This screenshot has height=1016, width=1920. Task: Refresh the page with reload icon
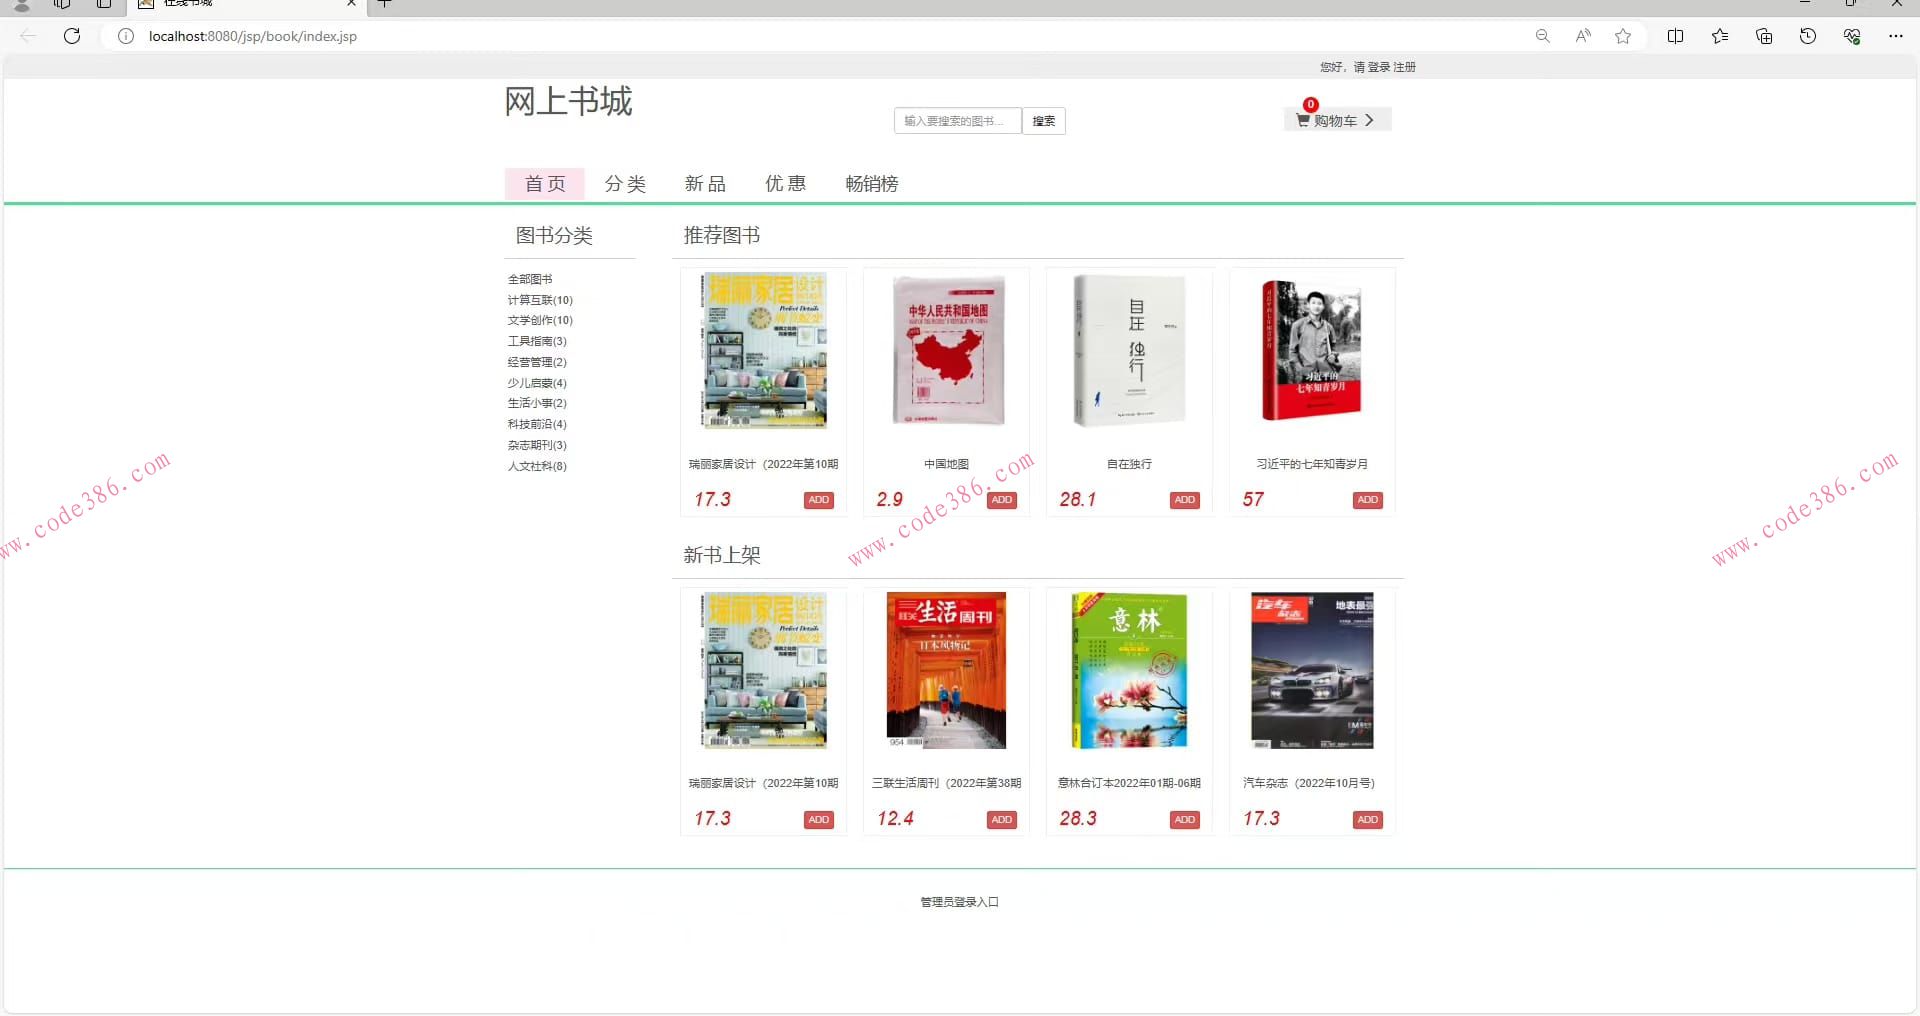(x=71, y=36)
